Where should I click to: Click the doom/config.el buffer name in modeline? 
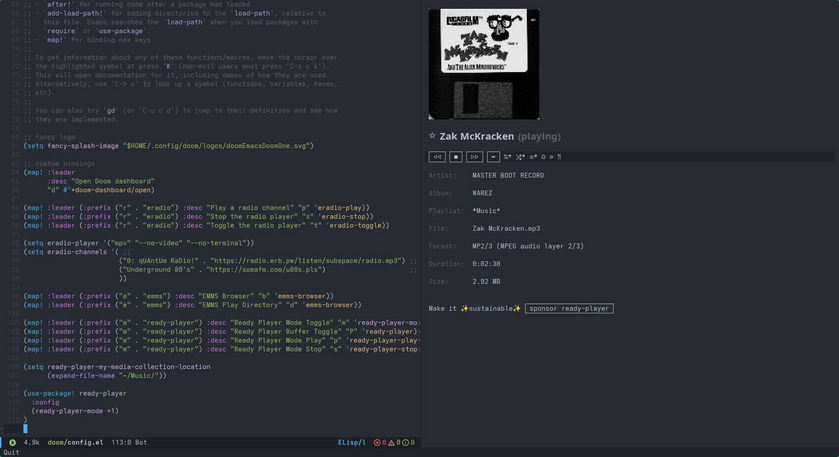[75, 443]
